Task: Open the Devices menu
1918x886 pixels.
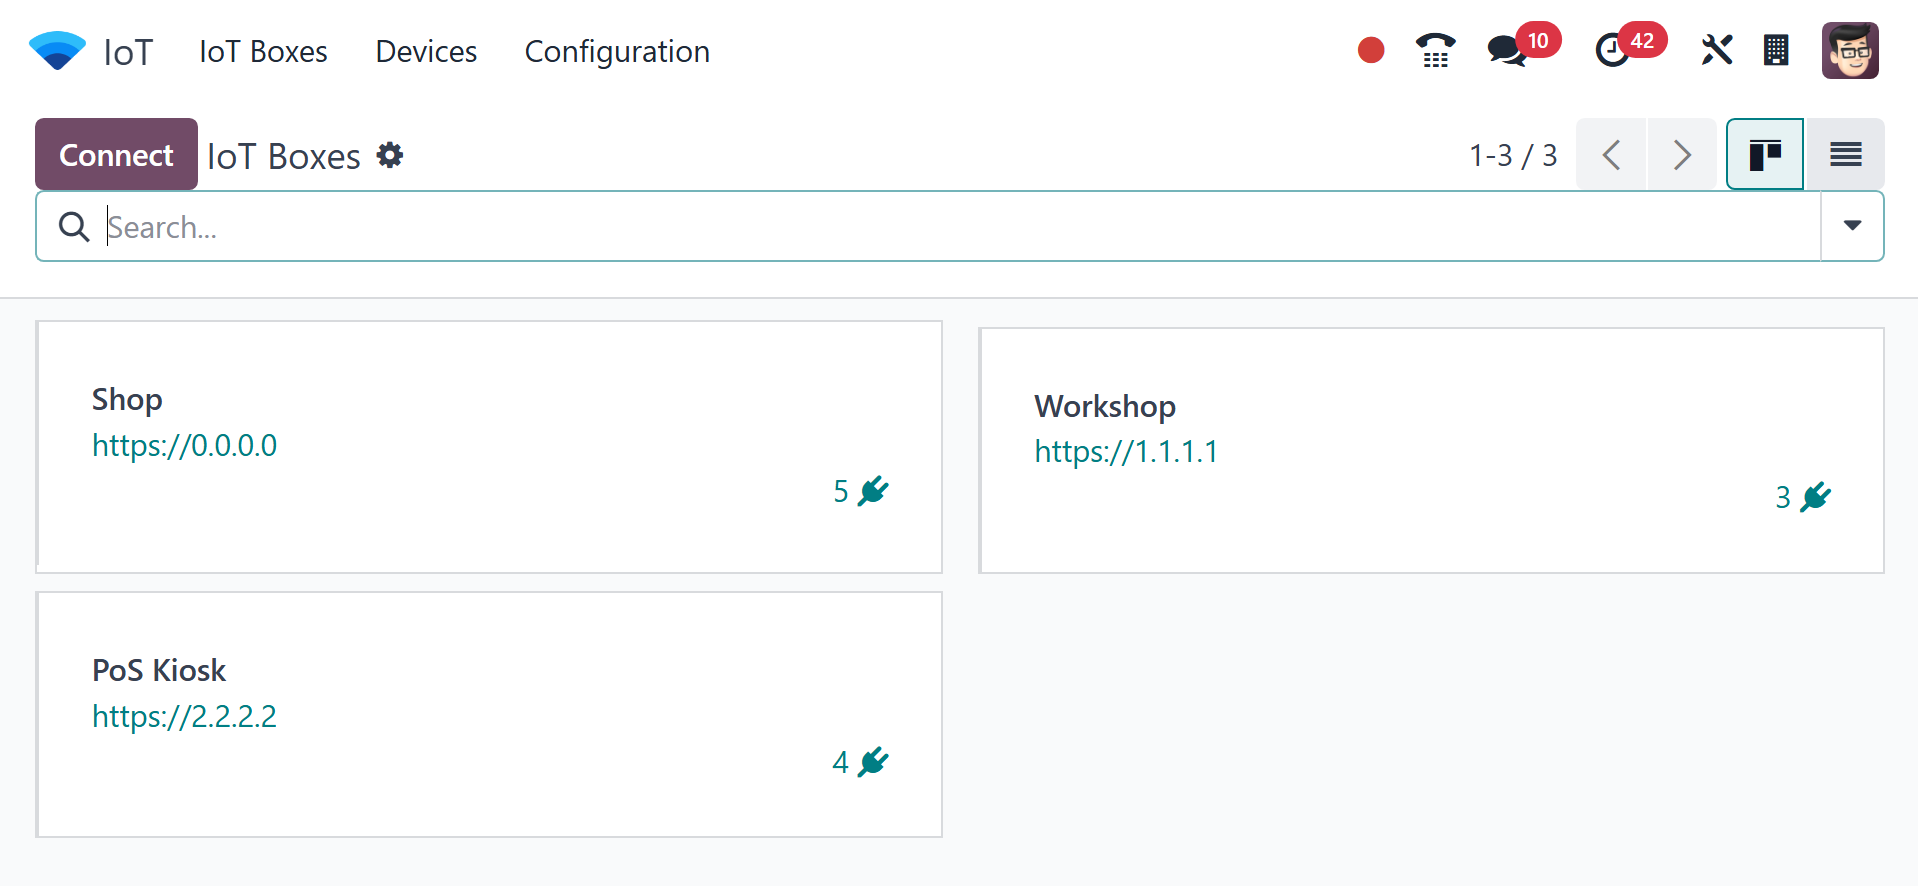Action: (426, 51)
